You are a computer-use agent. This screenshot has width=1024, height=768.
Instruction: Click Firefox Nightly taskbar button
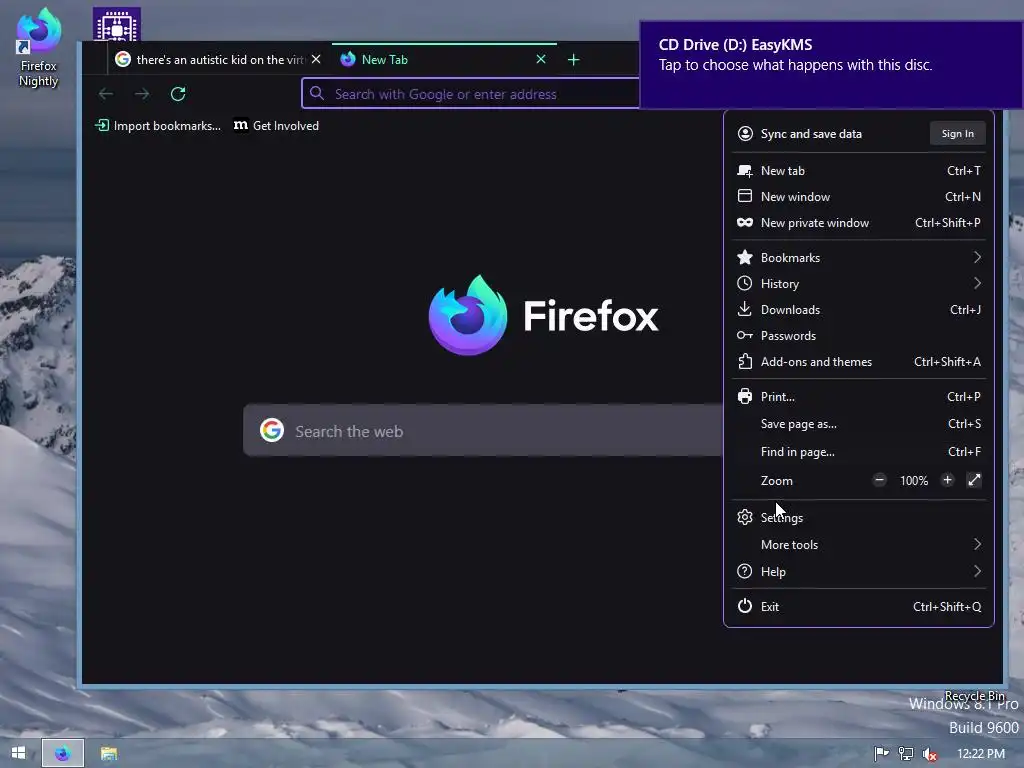[x=63, y=753]
